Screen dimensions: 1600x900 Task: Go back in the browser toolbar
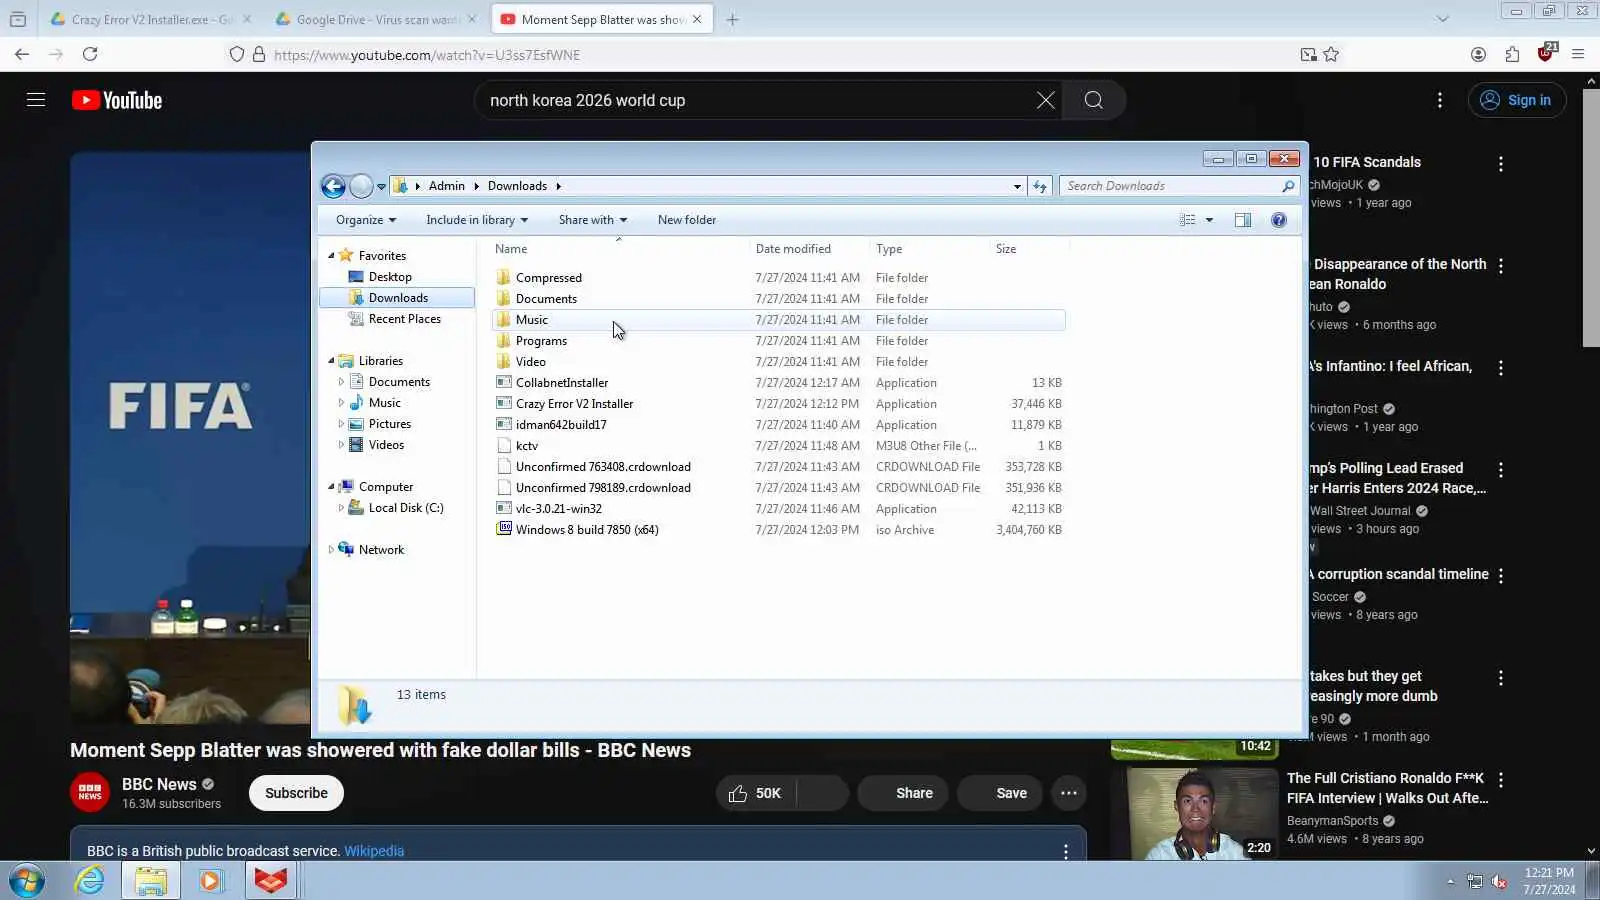(22, 54)
